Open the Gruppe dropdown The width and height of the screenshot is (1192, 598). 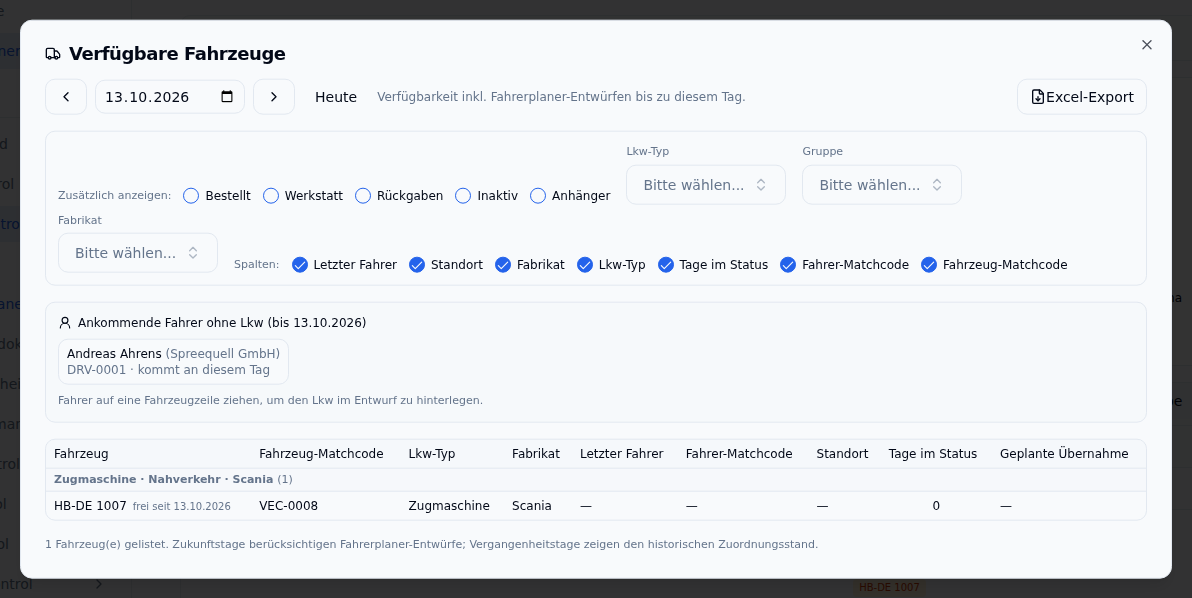[x=882, y=185]
